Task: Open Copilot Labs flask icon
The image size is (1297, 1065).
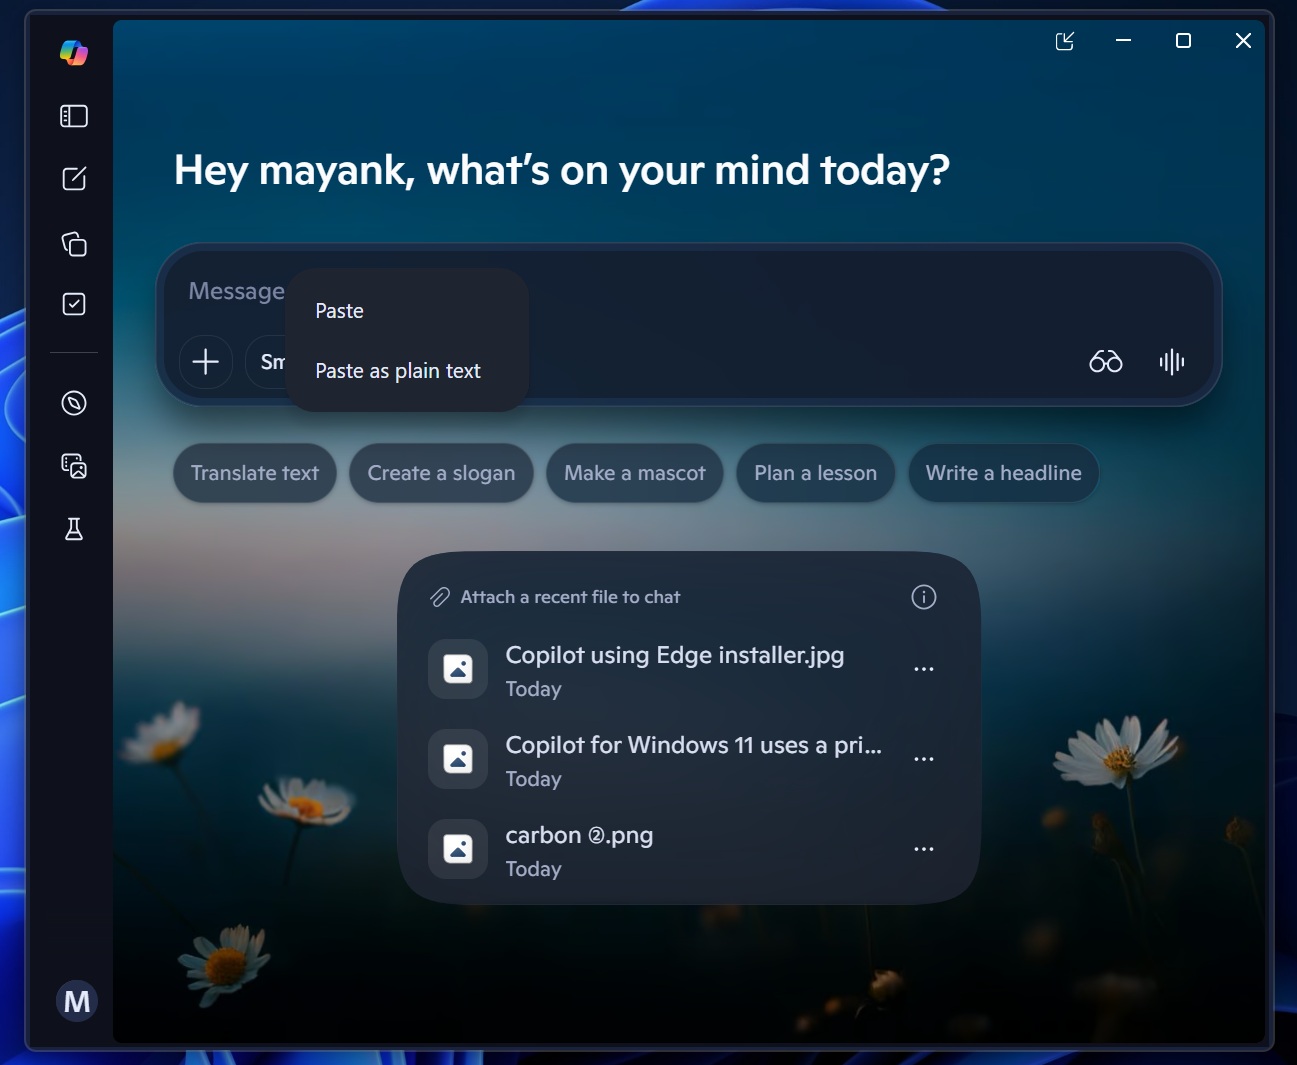Action: click(x=73, y=529)
